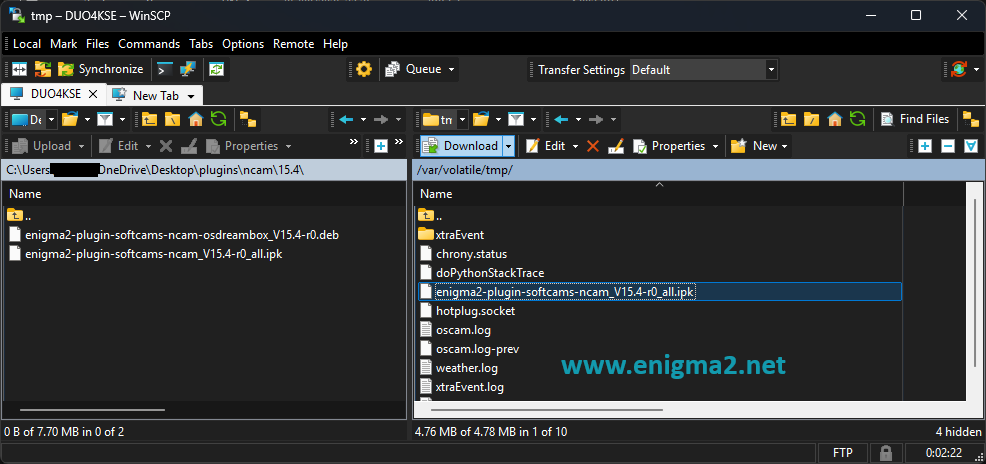Click local panel filter icon

[x=104, y=119]
